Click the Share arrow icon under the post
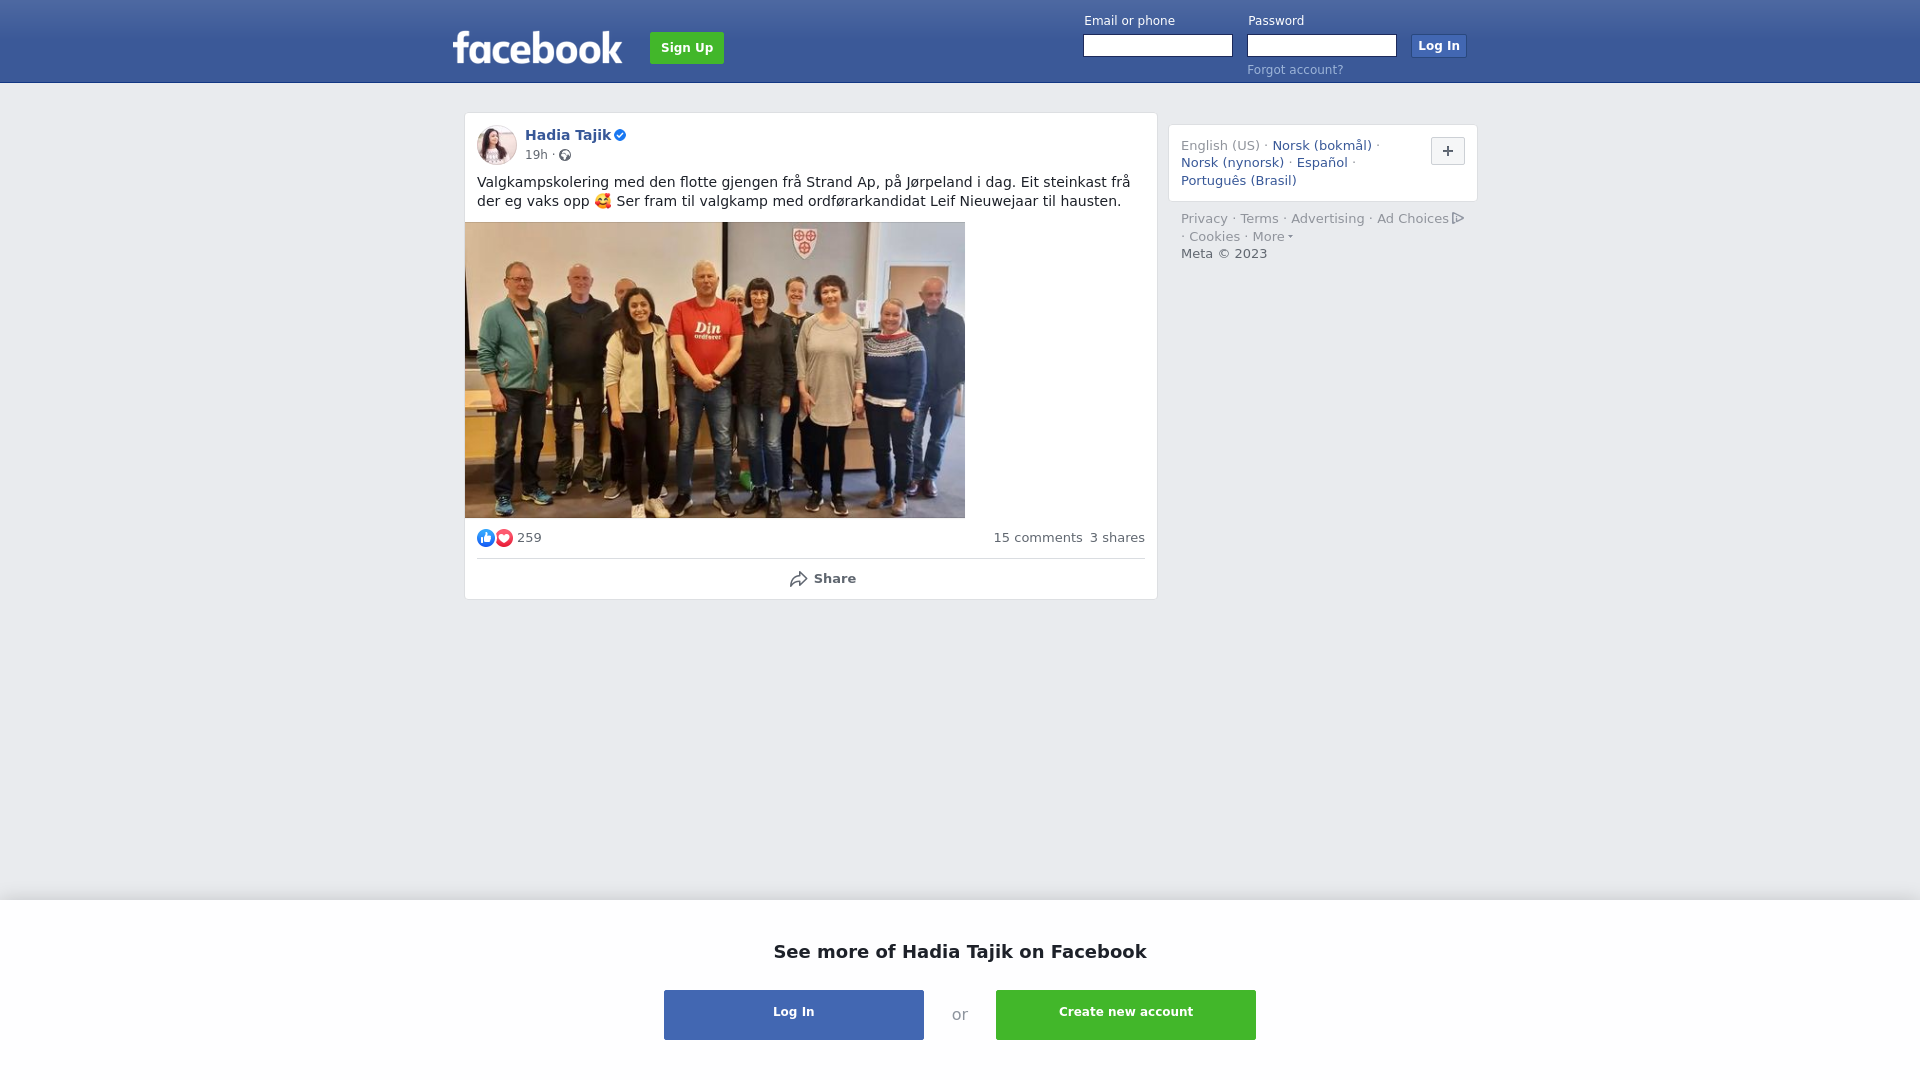 point(798,579)
